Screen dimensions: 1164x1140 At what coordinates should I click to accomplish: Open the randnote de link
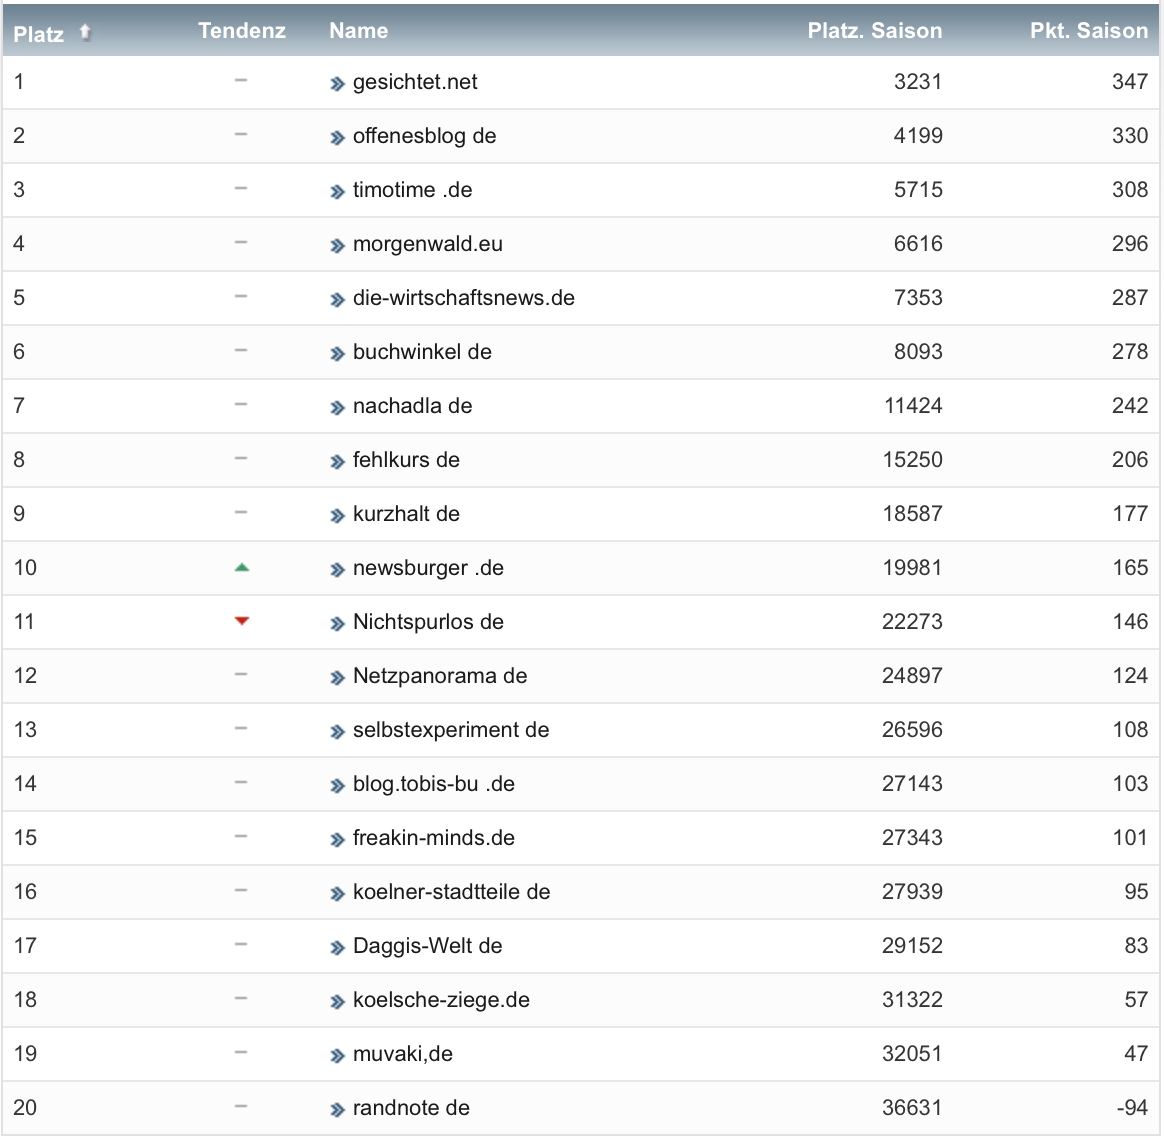(x=411, y=1108)
